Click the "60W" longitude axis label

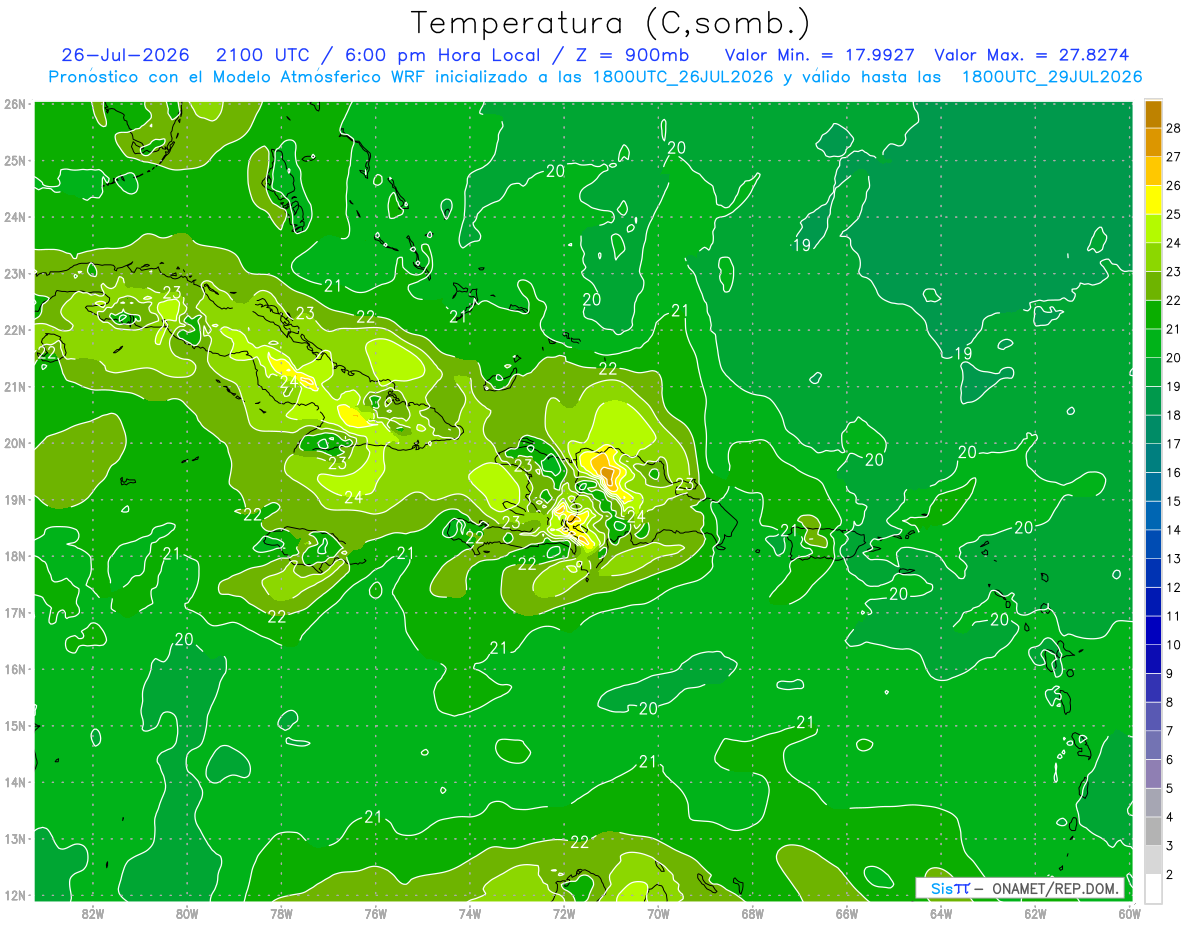[x=1129, y=912]
